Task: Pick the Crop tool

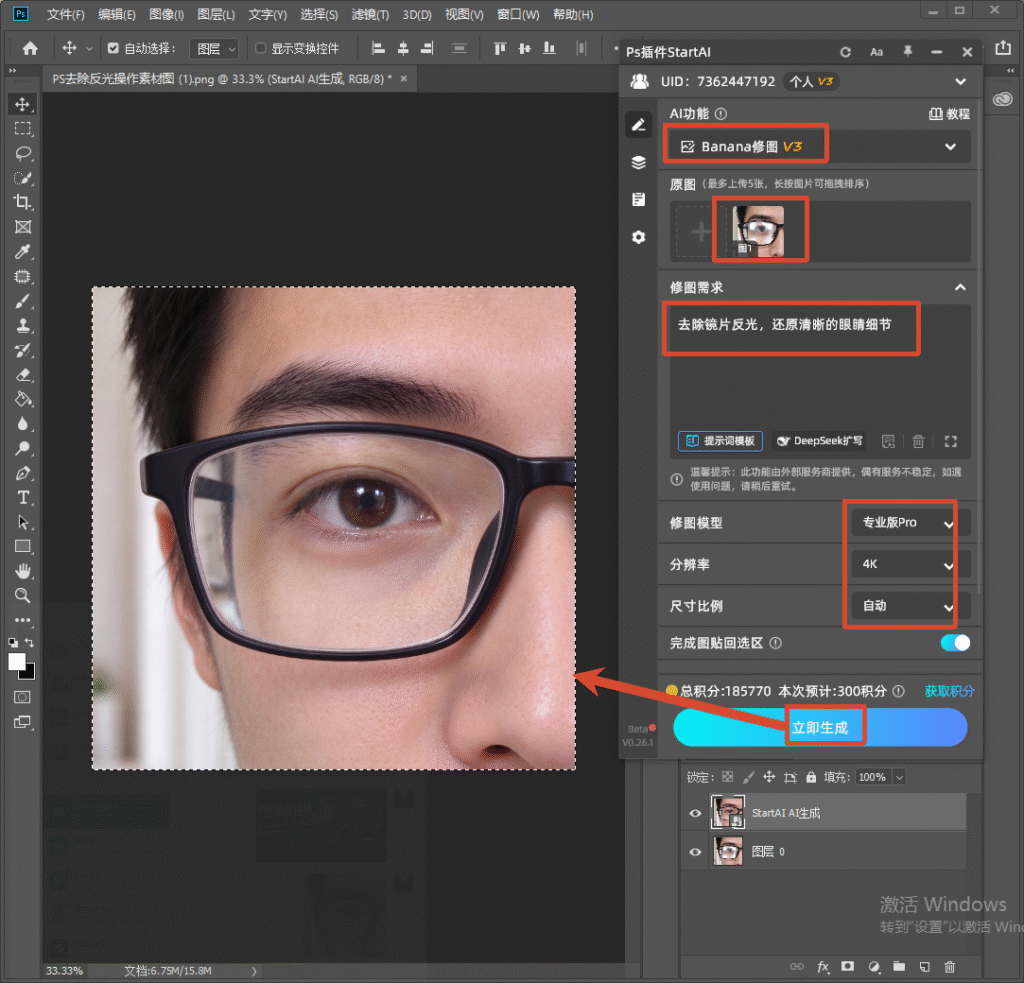Action: (x=23, y=202)
